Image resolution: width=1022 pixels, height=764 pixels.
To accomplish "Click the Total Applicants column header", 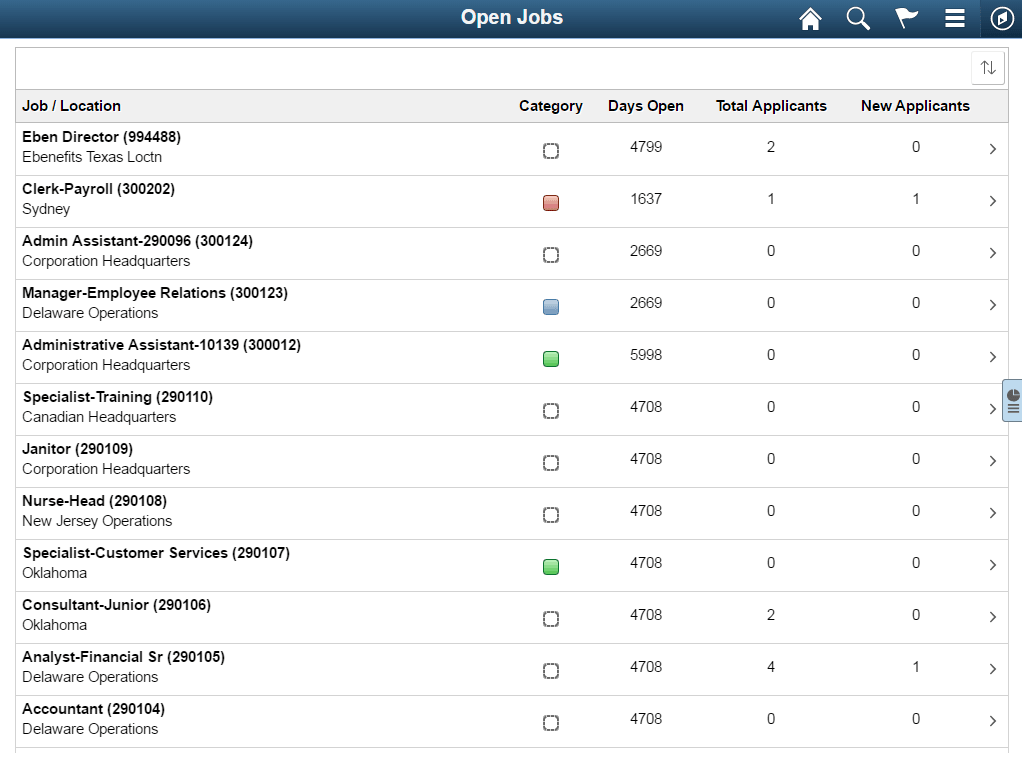I will 771,105.
